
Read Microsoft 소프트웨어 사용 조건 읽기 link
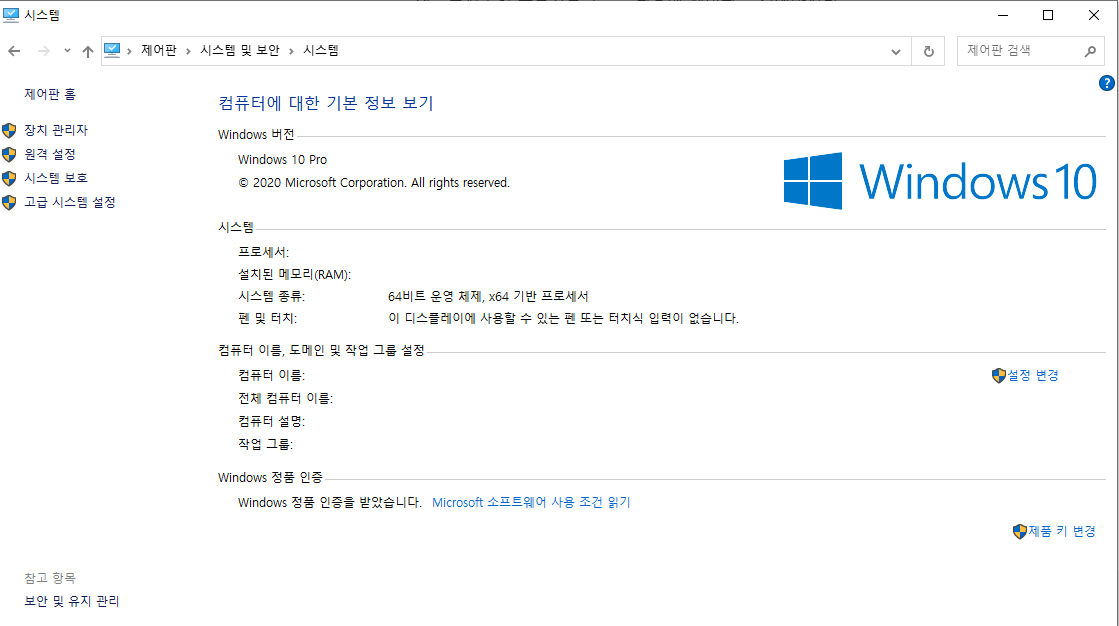click(532, 503)
